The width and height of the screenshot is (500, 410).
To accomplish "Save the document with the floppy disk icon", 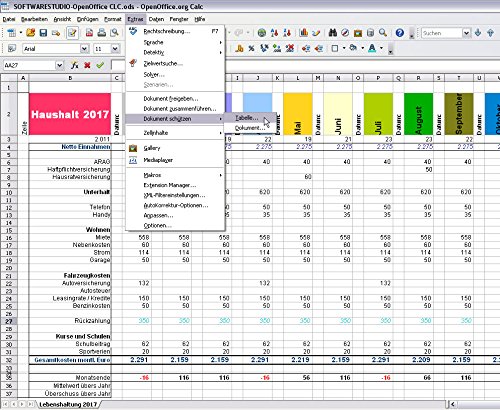I will point(43,33).
